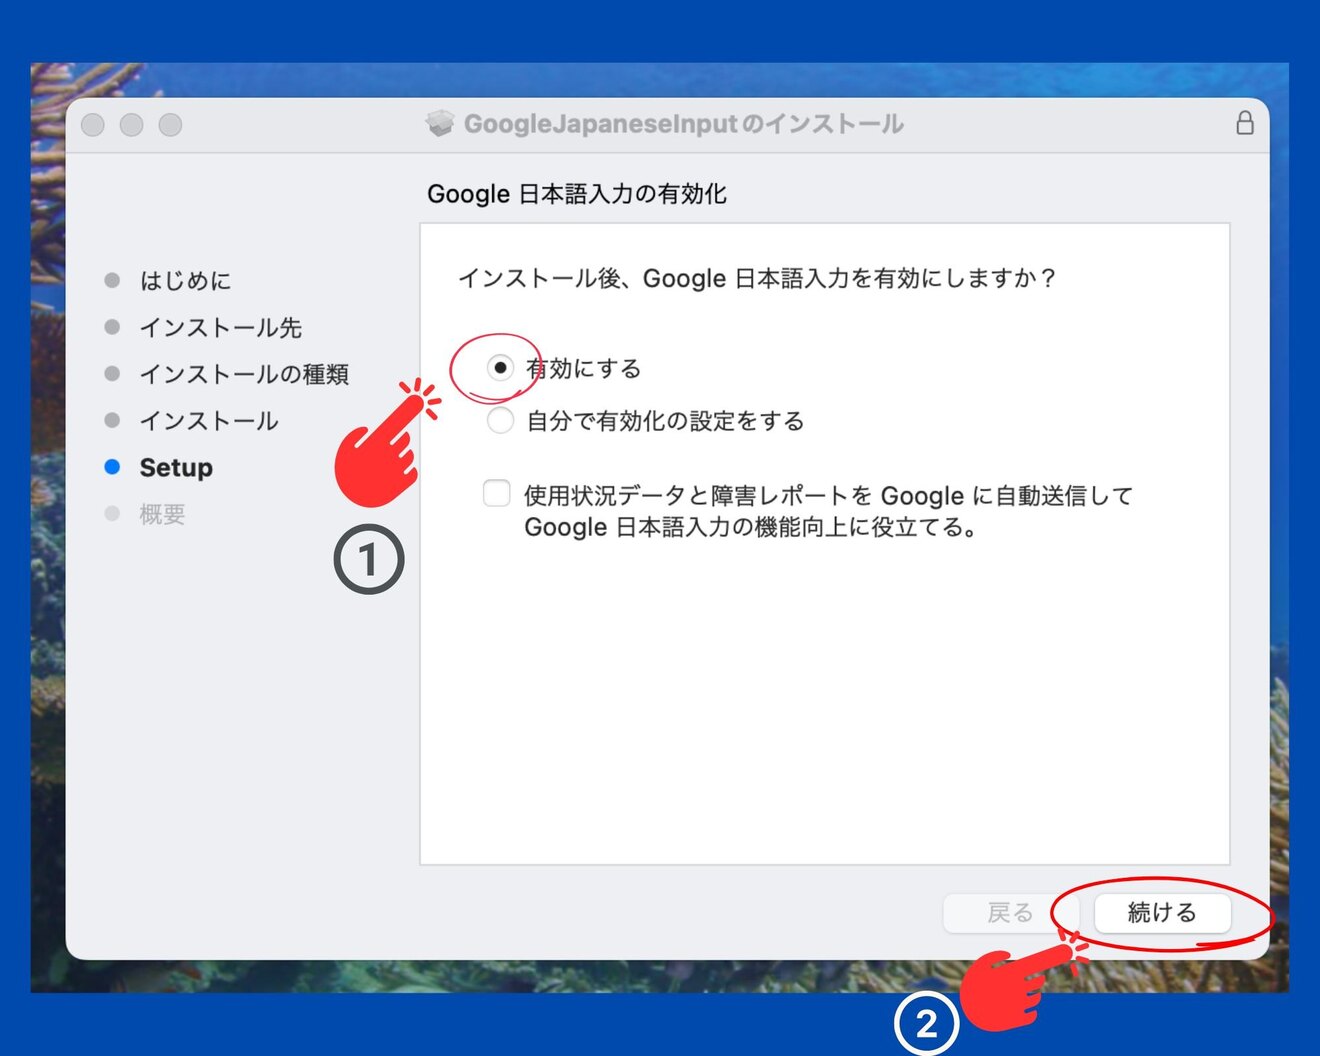This screenshot has width=1320, height=1056.
Task: Close the installer window
Action: click(93, 124)
